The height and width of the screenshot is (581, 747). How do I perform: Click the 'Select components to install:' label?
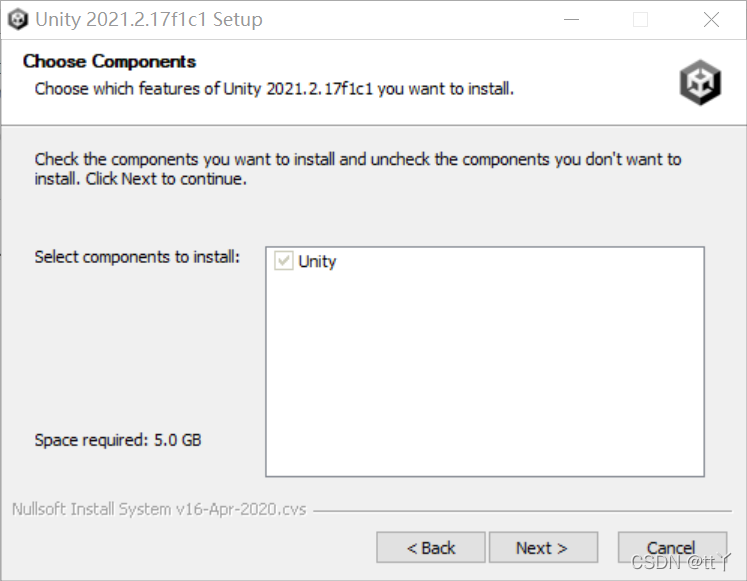coord(137,257)
